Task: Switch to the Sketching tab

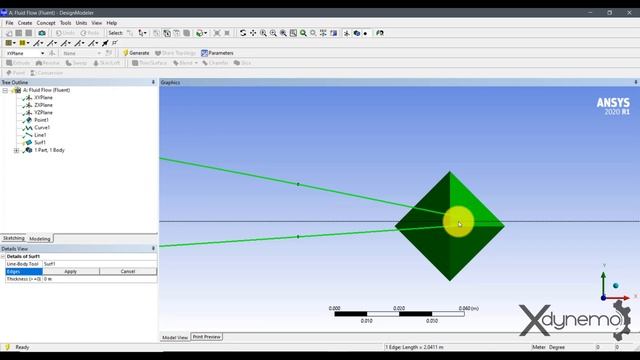Action: (14, 238)
